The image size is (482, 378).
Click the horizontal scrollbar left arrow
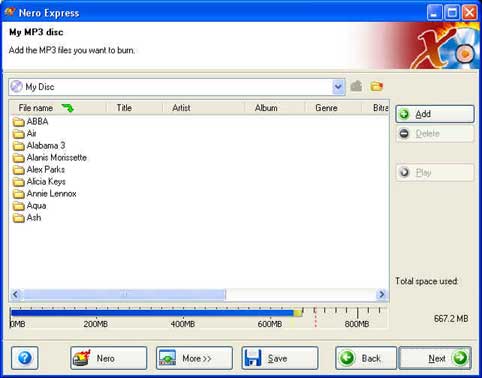15,294
